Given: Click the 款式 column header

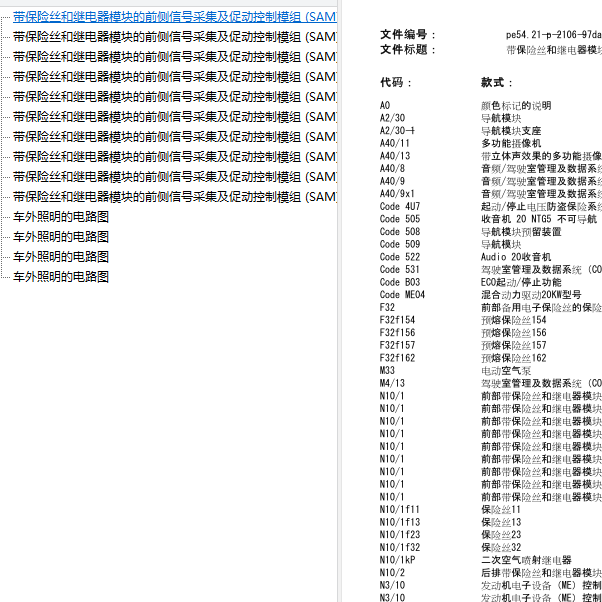Looking at the screenshot, I should 497,83.
